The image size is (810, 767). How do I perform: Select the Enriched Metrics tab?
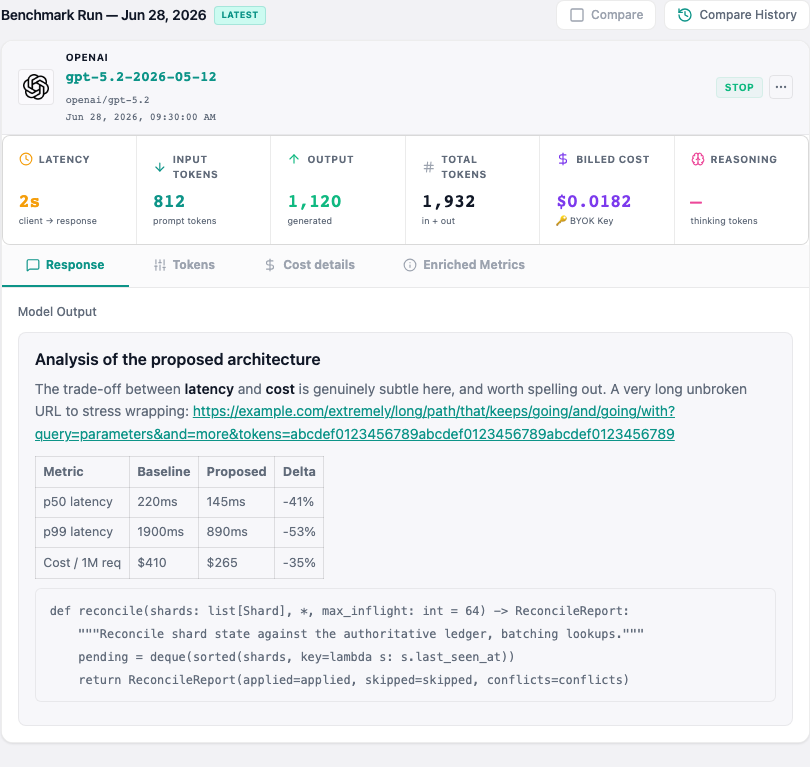pyautogui.click(x=464, y=265)
